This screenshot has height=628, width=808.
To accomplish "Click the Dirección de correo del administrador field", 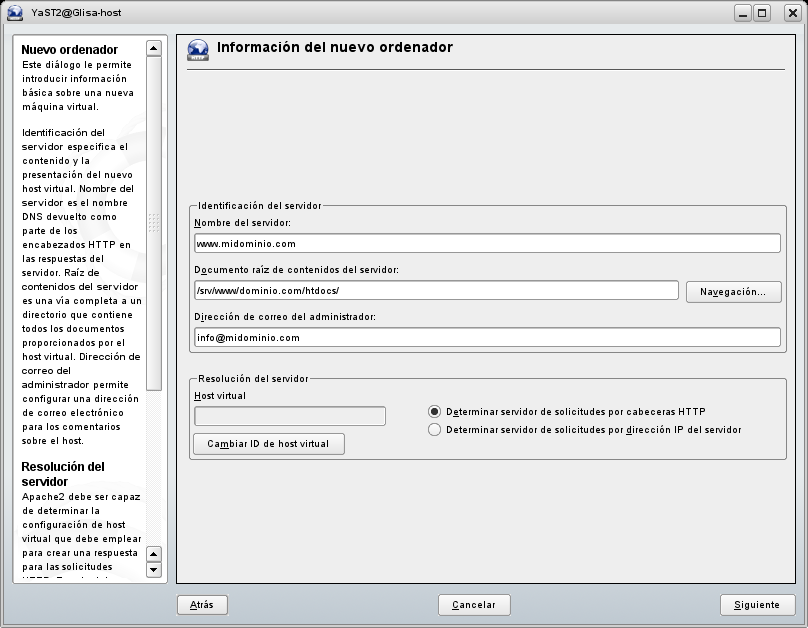I will 486,337.
